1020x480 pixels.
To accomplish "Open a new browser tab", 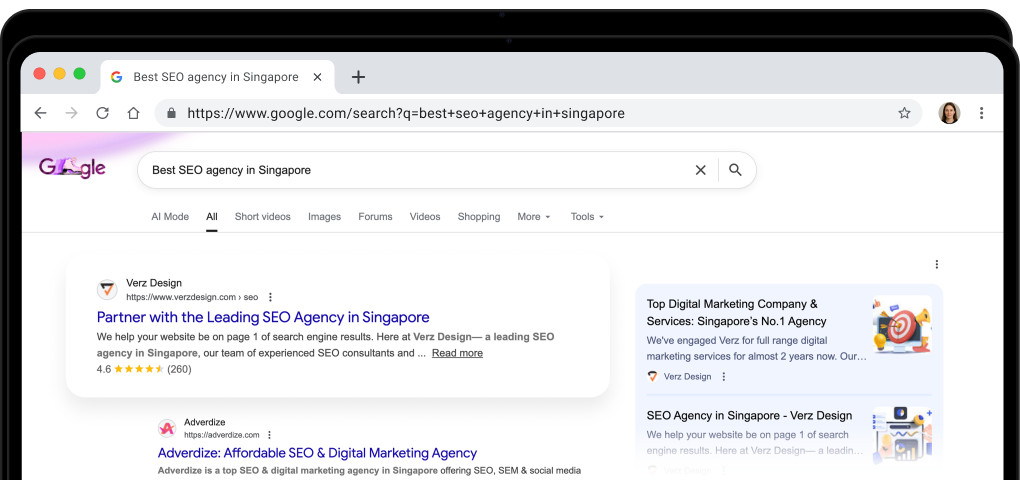I will (358, 77).
